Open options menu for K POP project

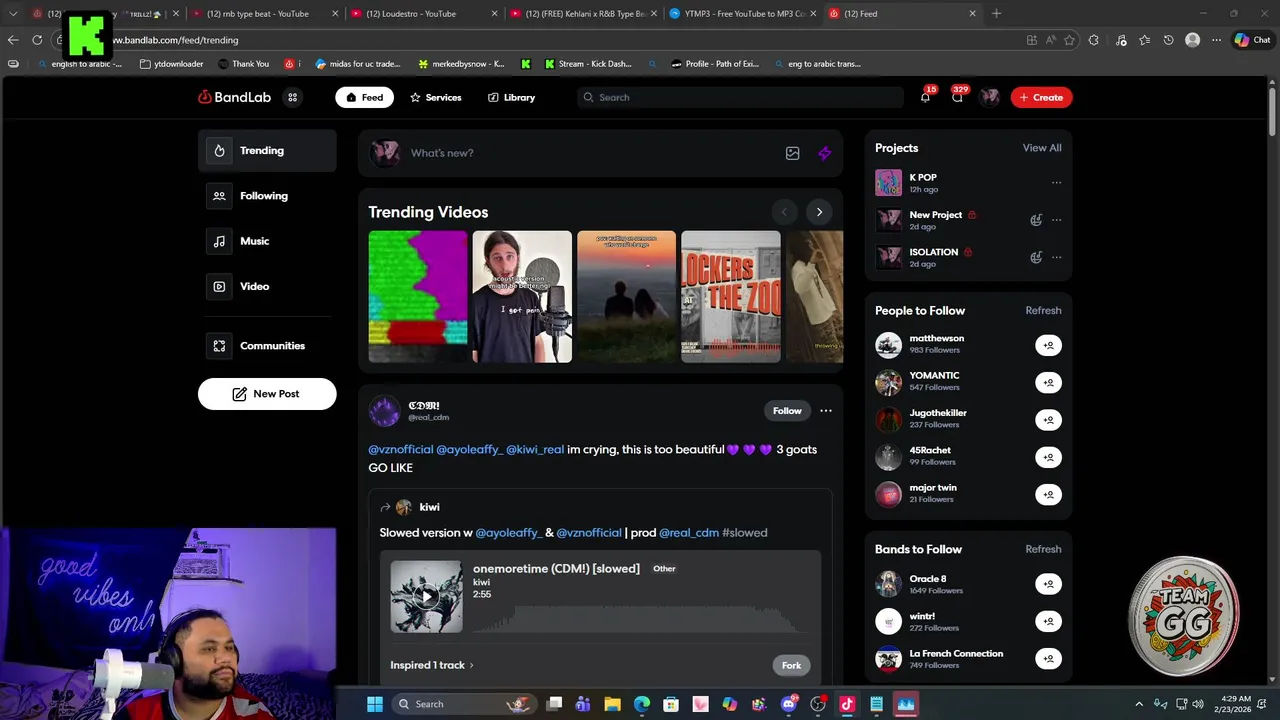[1056, 183]
